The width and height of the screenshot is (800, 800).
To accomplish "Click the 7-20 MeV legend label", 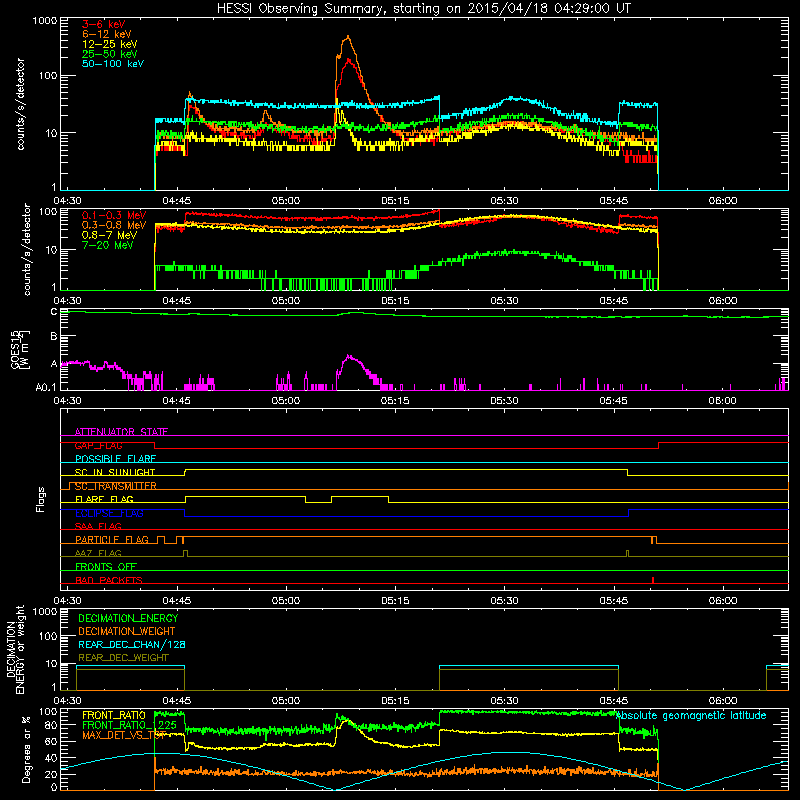I will coord(108,245).
